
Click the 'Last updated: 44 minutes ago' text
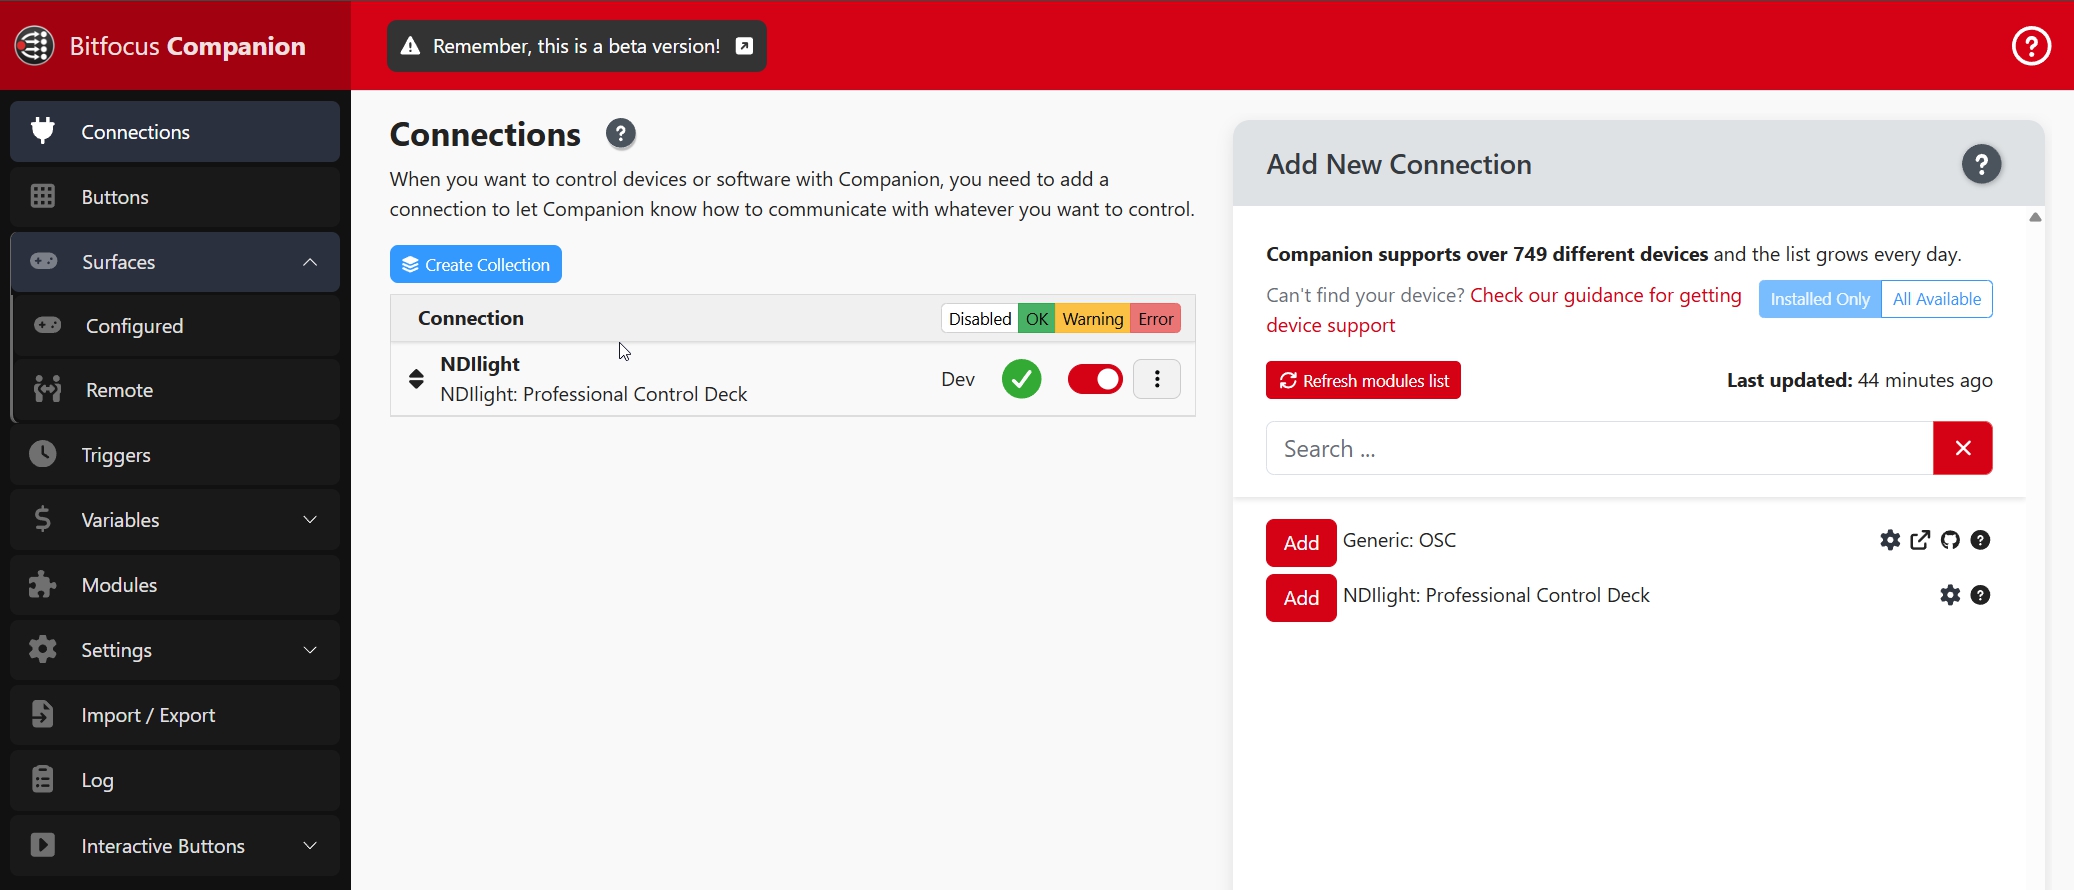coord(1859,380)
